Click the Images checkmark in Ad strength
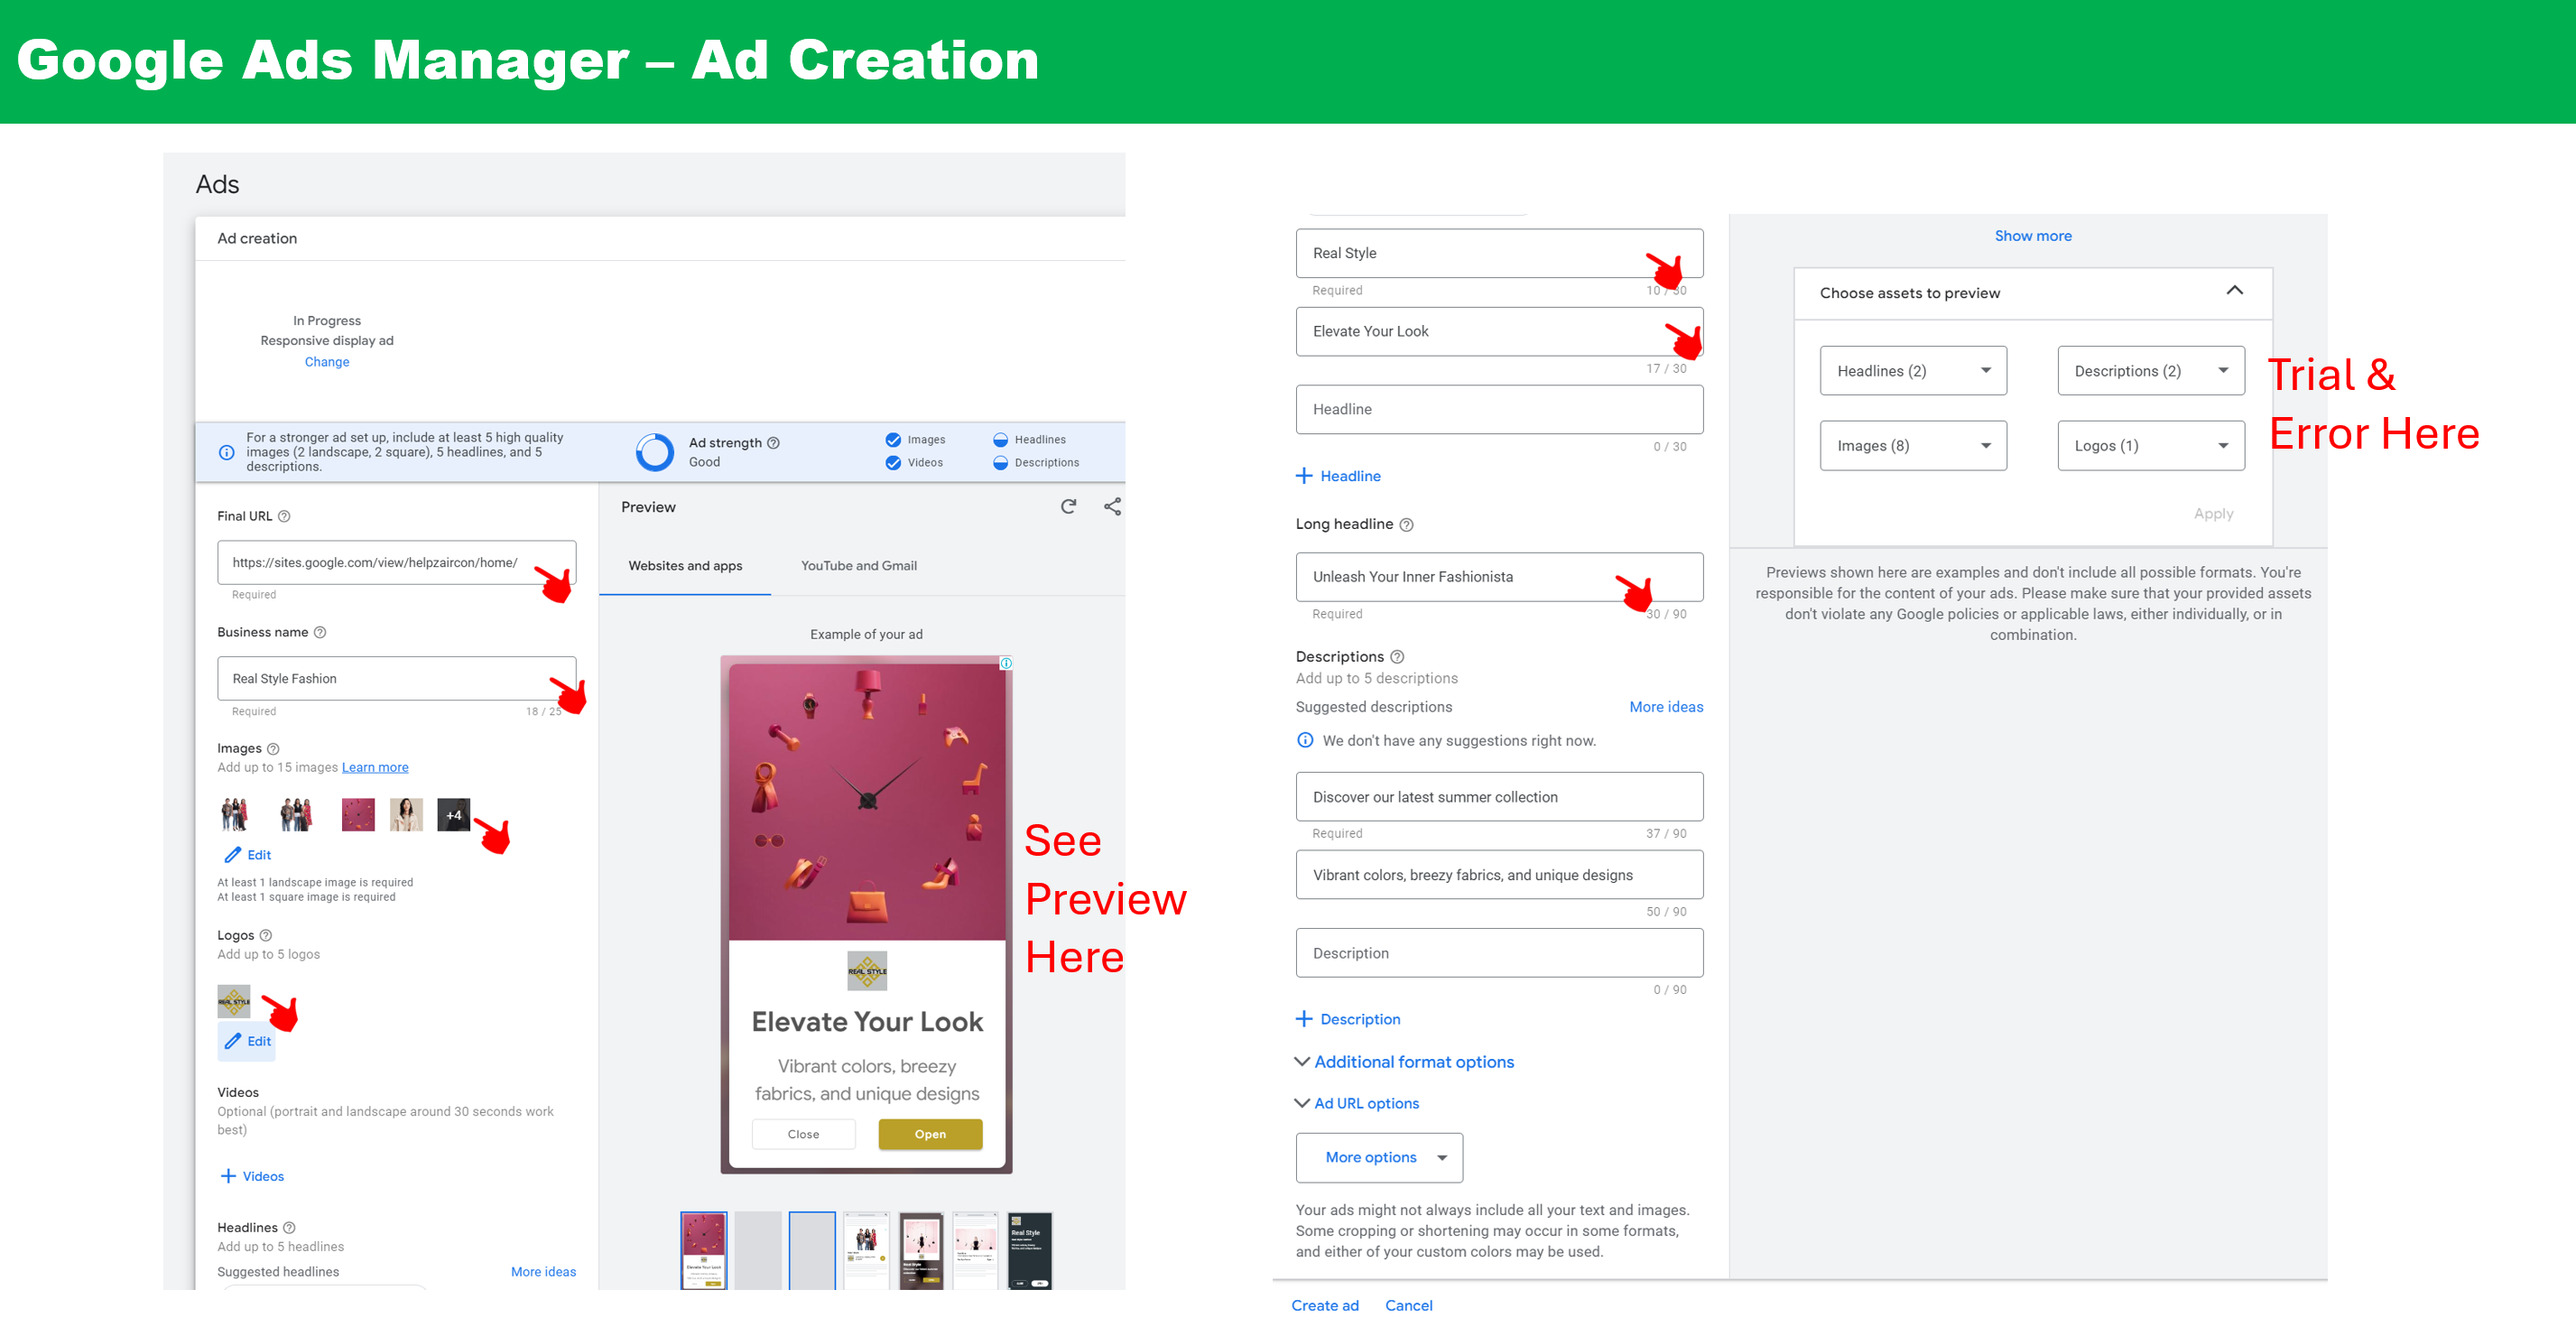The width and height of the screenshot is (2576, 1327). point(892,440)
